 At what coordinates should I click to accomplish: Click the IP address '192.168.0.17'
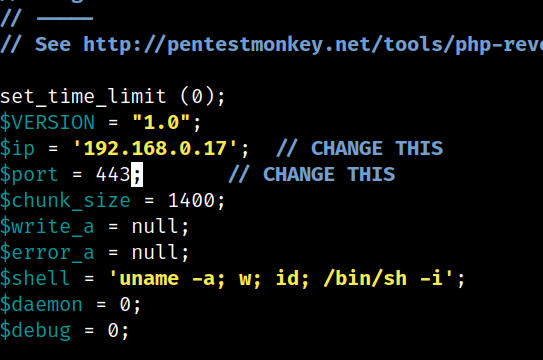click(x=155, y=148)
